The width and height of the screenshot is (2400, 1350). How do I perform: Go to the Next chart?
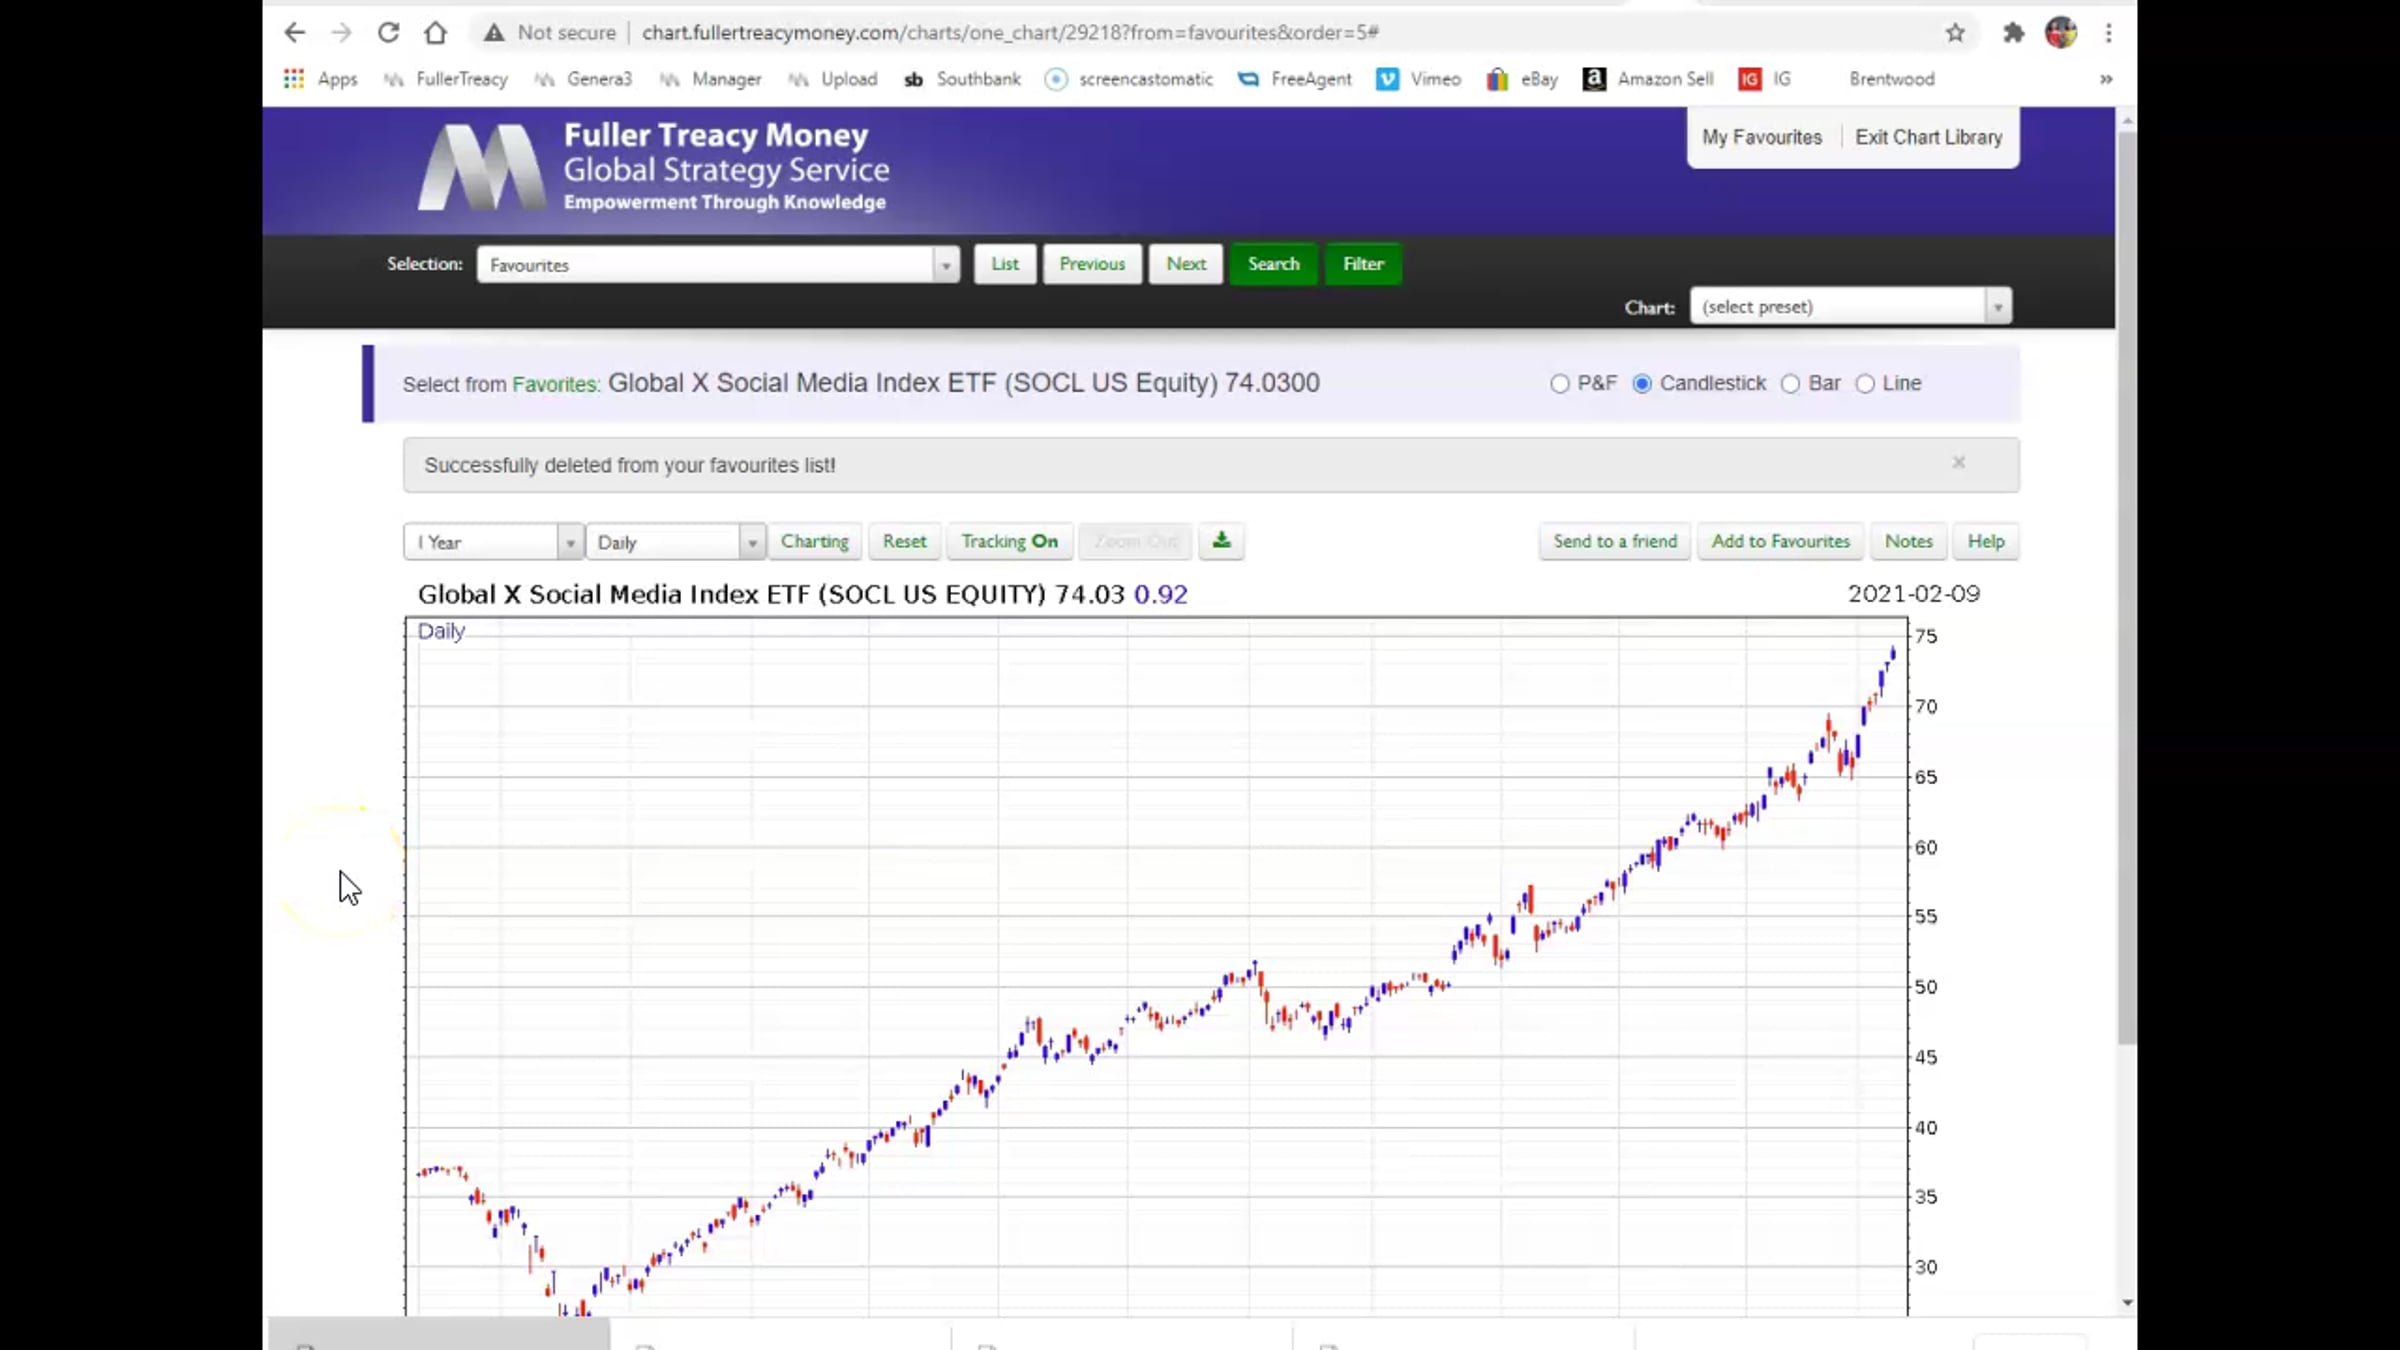tap(1186, 264)
